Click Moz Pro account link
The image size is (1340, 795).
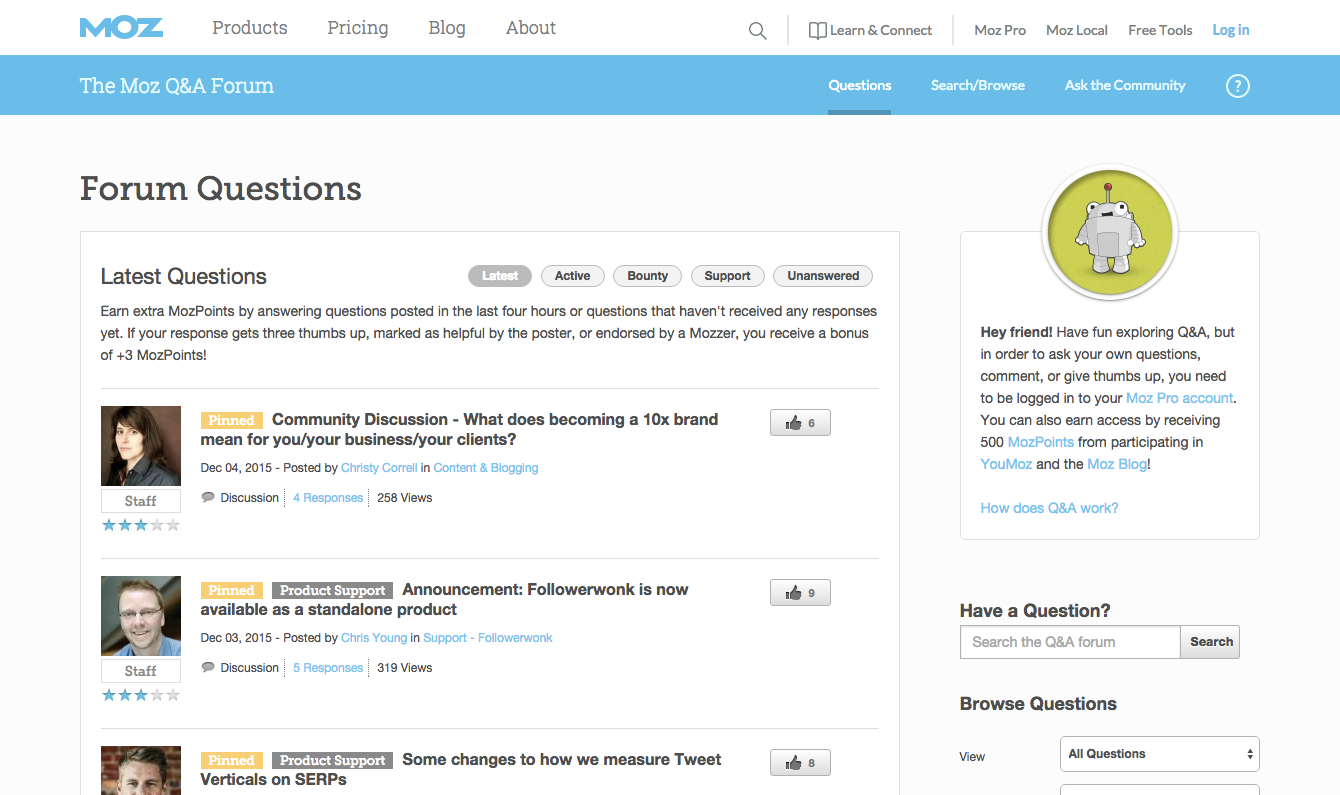[1180, 398]
